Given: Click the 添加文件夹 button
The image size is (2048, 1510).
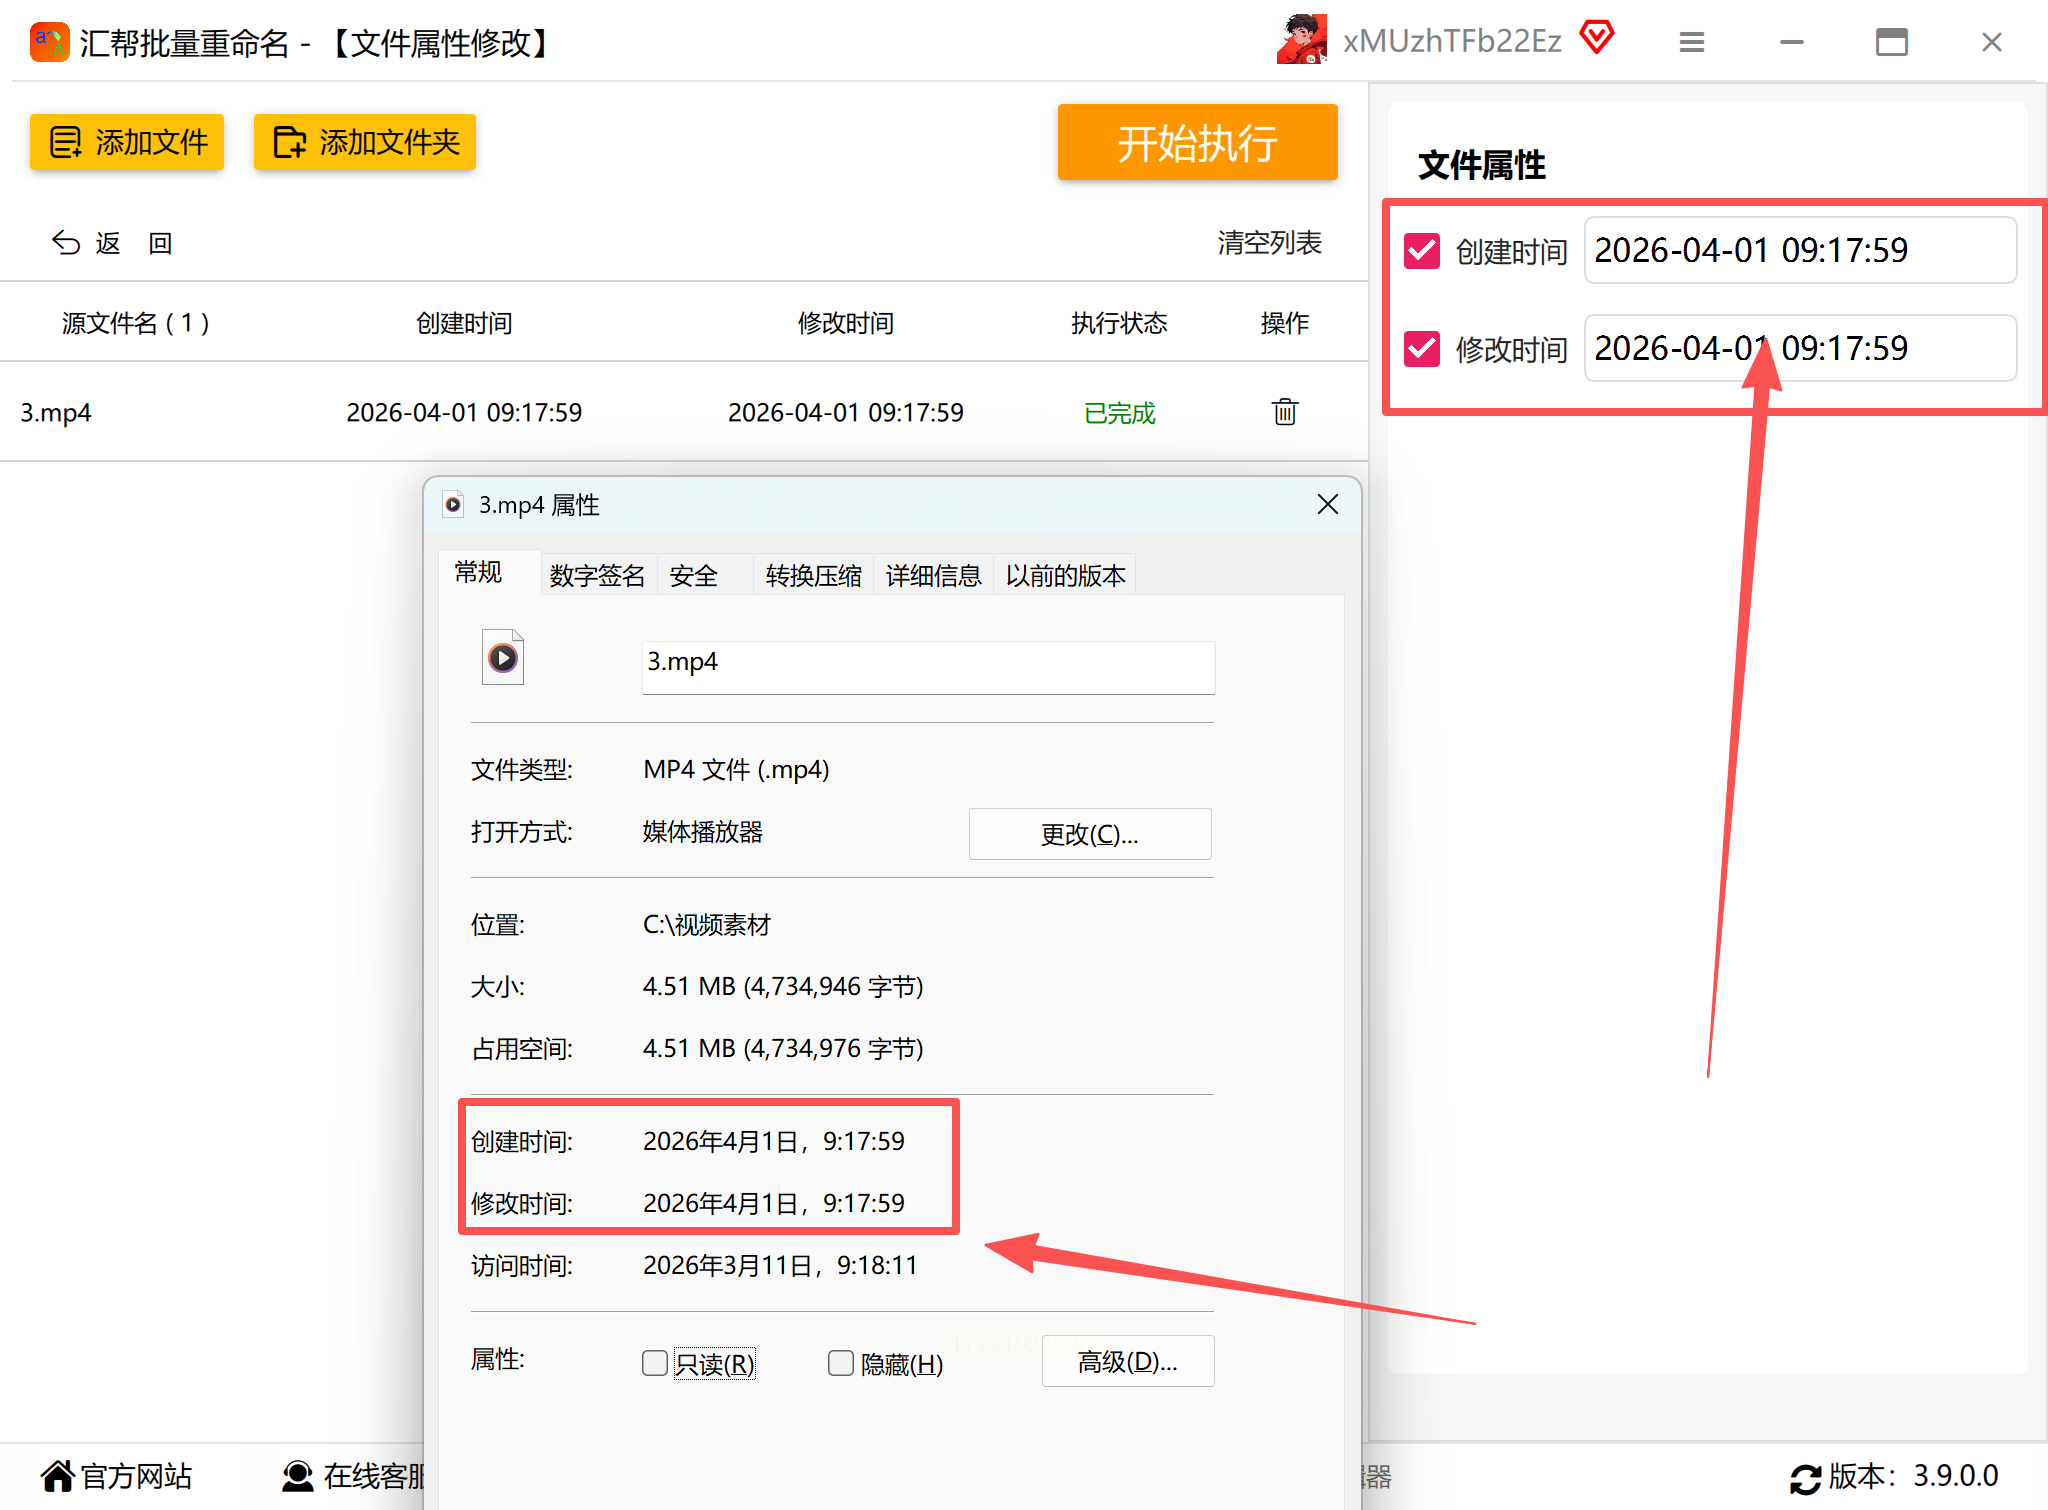Looking at the screenshot, I should 365,142.
